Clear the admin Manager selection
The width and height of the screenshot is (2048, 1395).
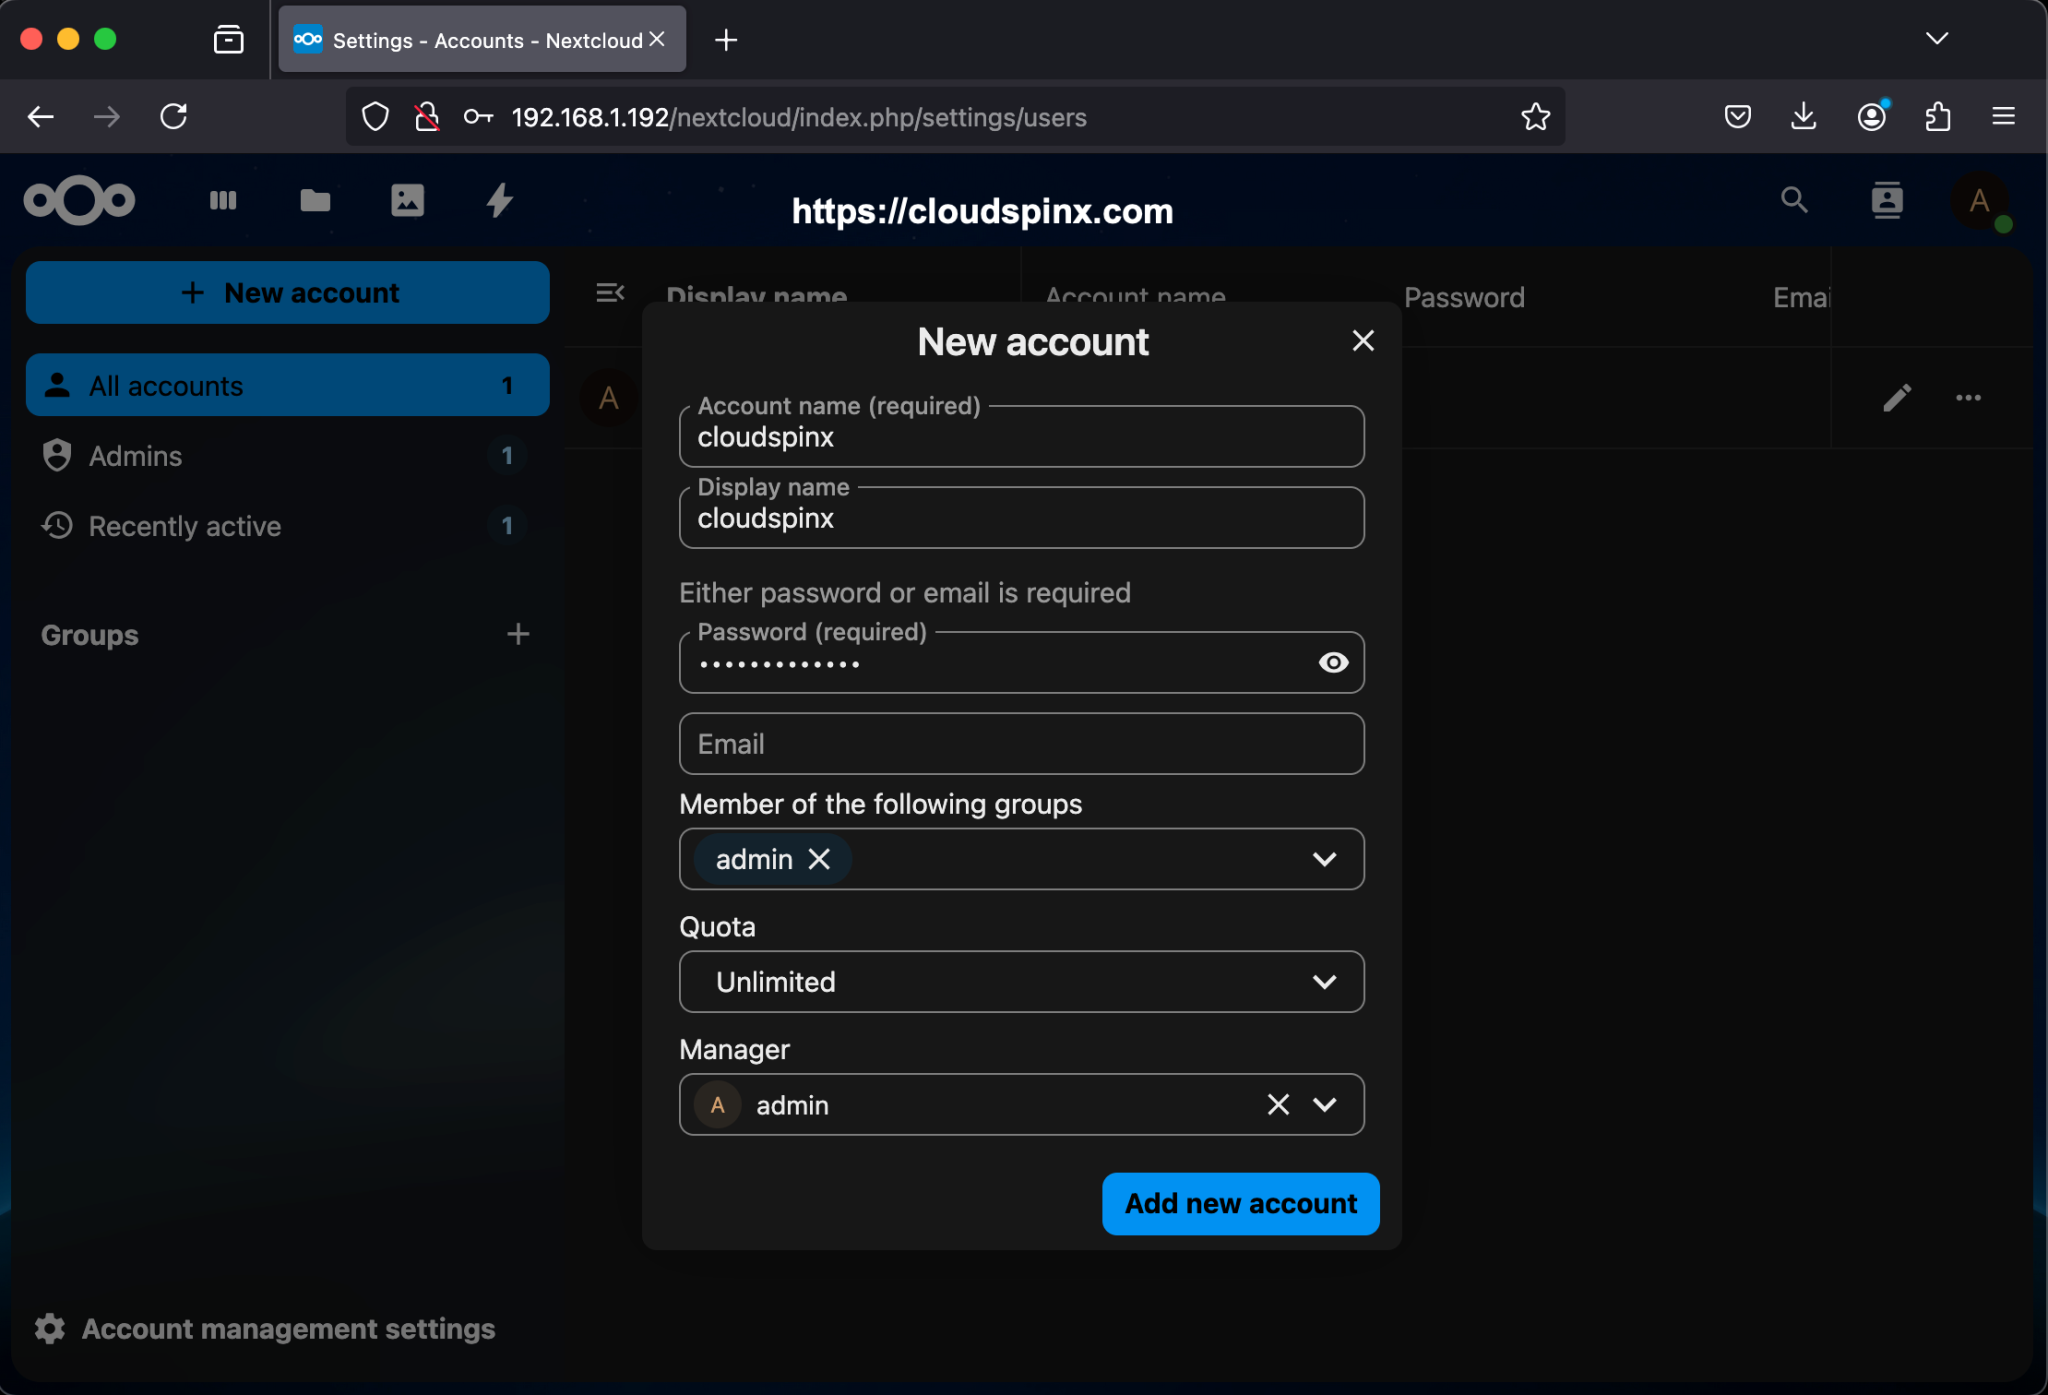pyautogui.click(x=1276, y=1104)
